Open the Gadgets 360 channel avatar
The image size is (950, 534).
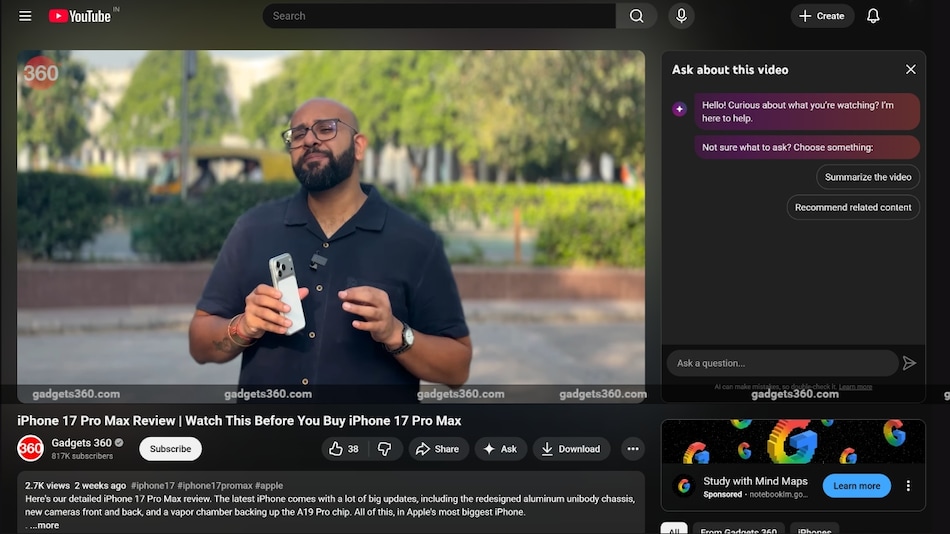[30, 449]
